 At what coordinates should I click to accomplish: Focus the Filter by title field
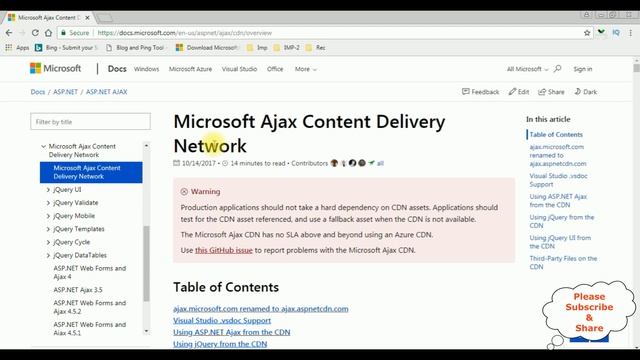[x=90, y=122]
